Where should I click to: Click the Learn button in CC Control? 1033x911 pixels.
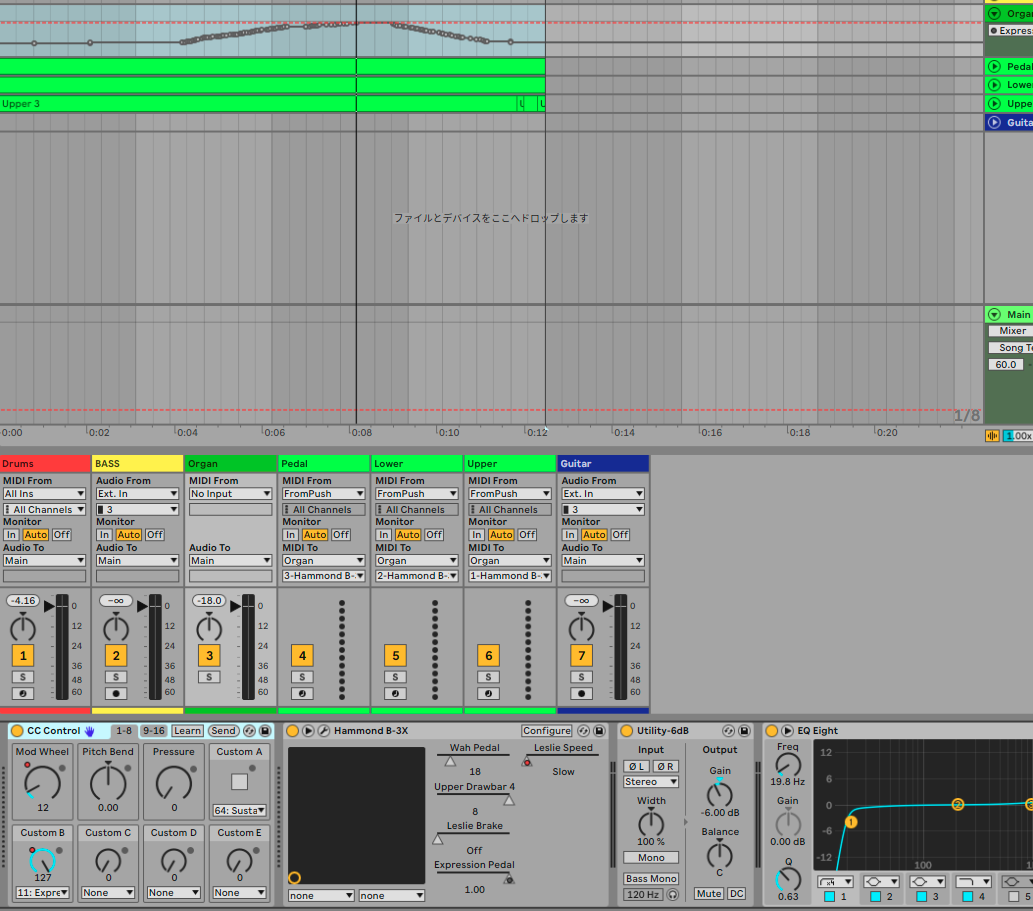point(187,731)
